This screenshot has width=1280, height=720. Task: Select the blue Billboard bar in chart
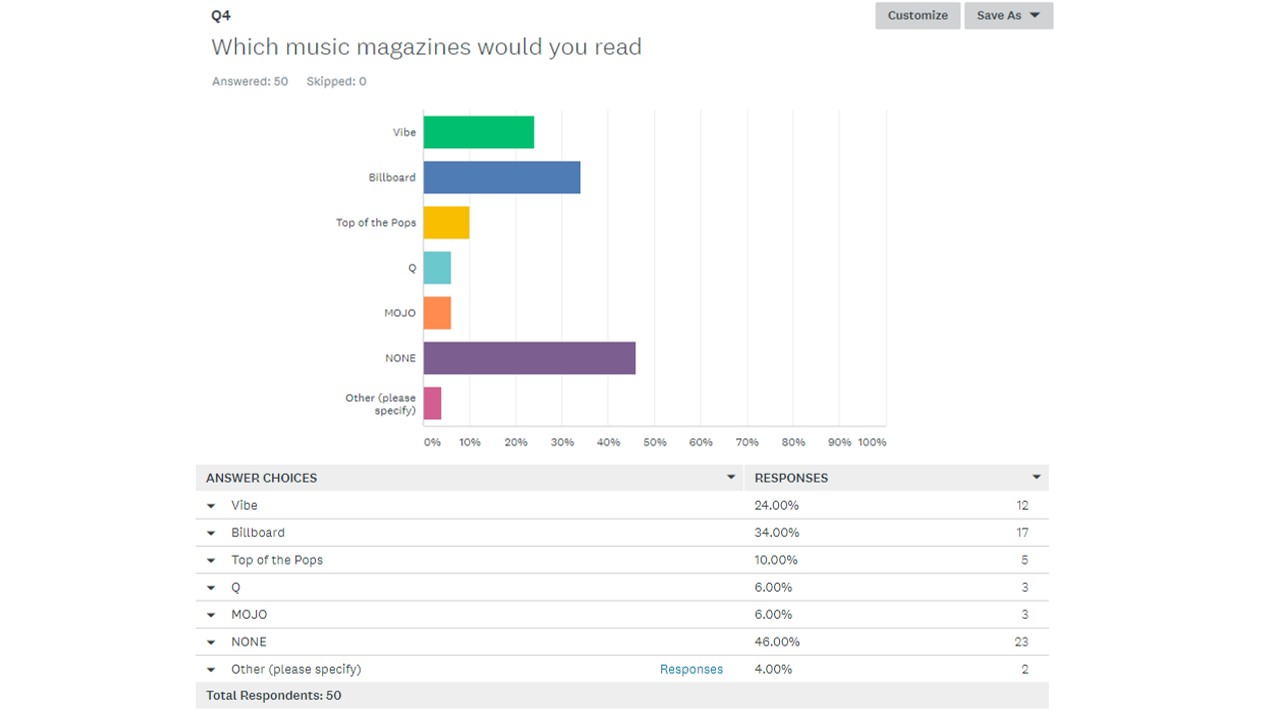[x=502, y=177]
